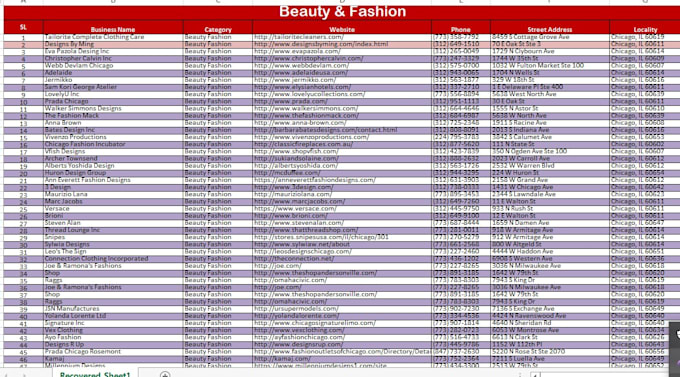This screenshot has height=377, width=680.
Task: Open the http://www.brioni.com/ link
Action: coord(291,216)
